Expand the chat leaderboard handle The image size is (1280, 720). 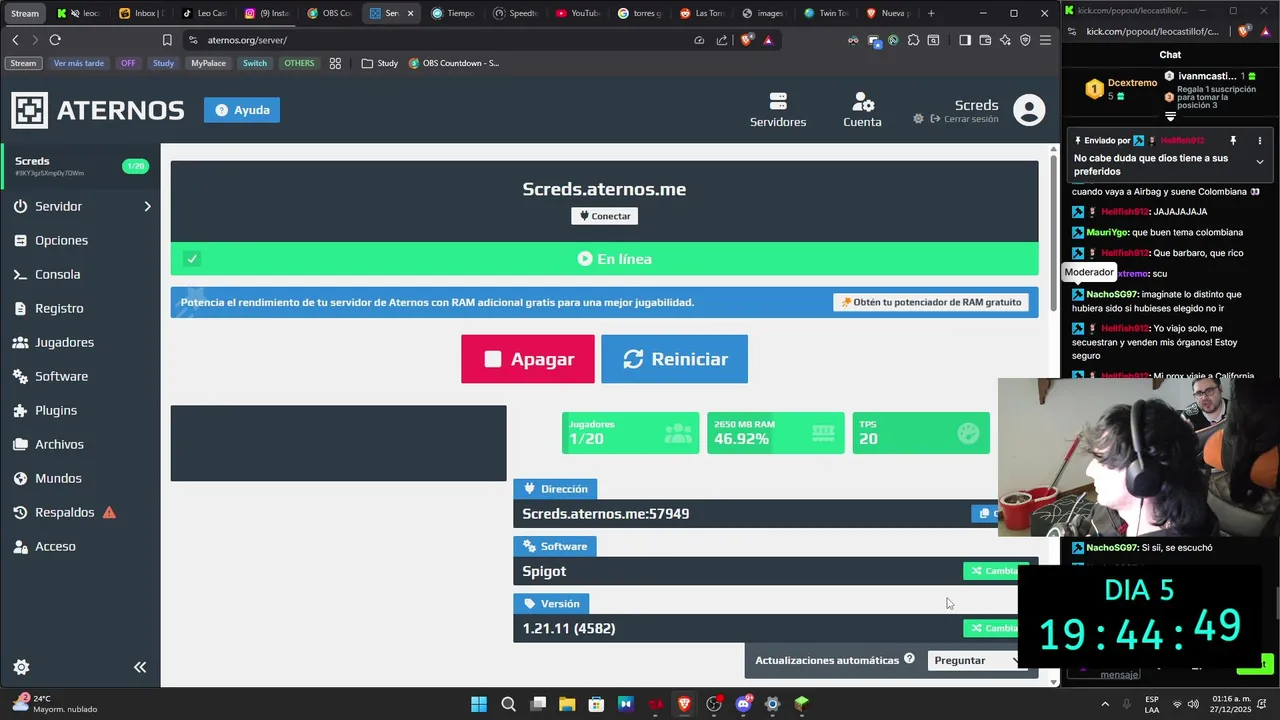coord(1170,117)
